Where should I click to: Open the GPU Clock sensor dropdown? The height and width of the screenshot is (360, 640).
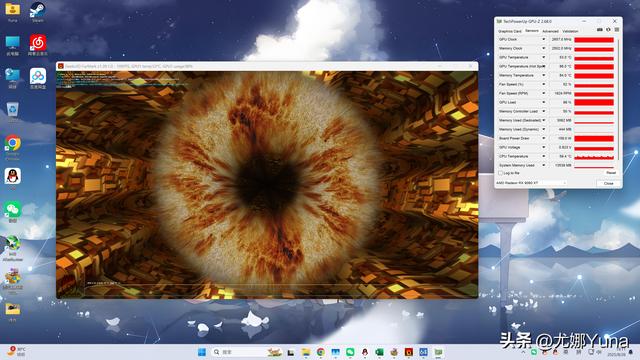click(543, 40)
